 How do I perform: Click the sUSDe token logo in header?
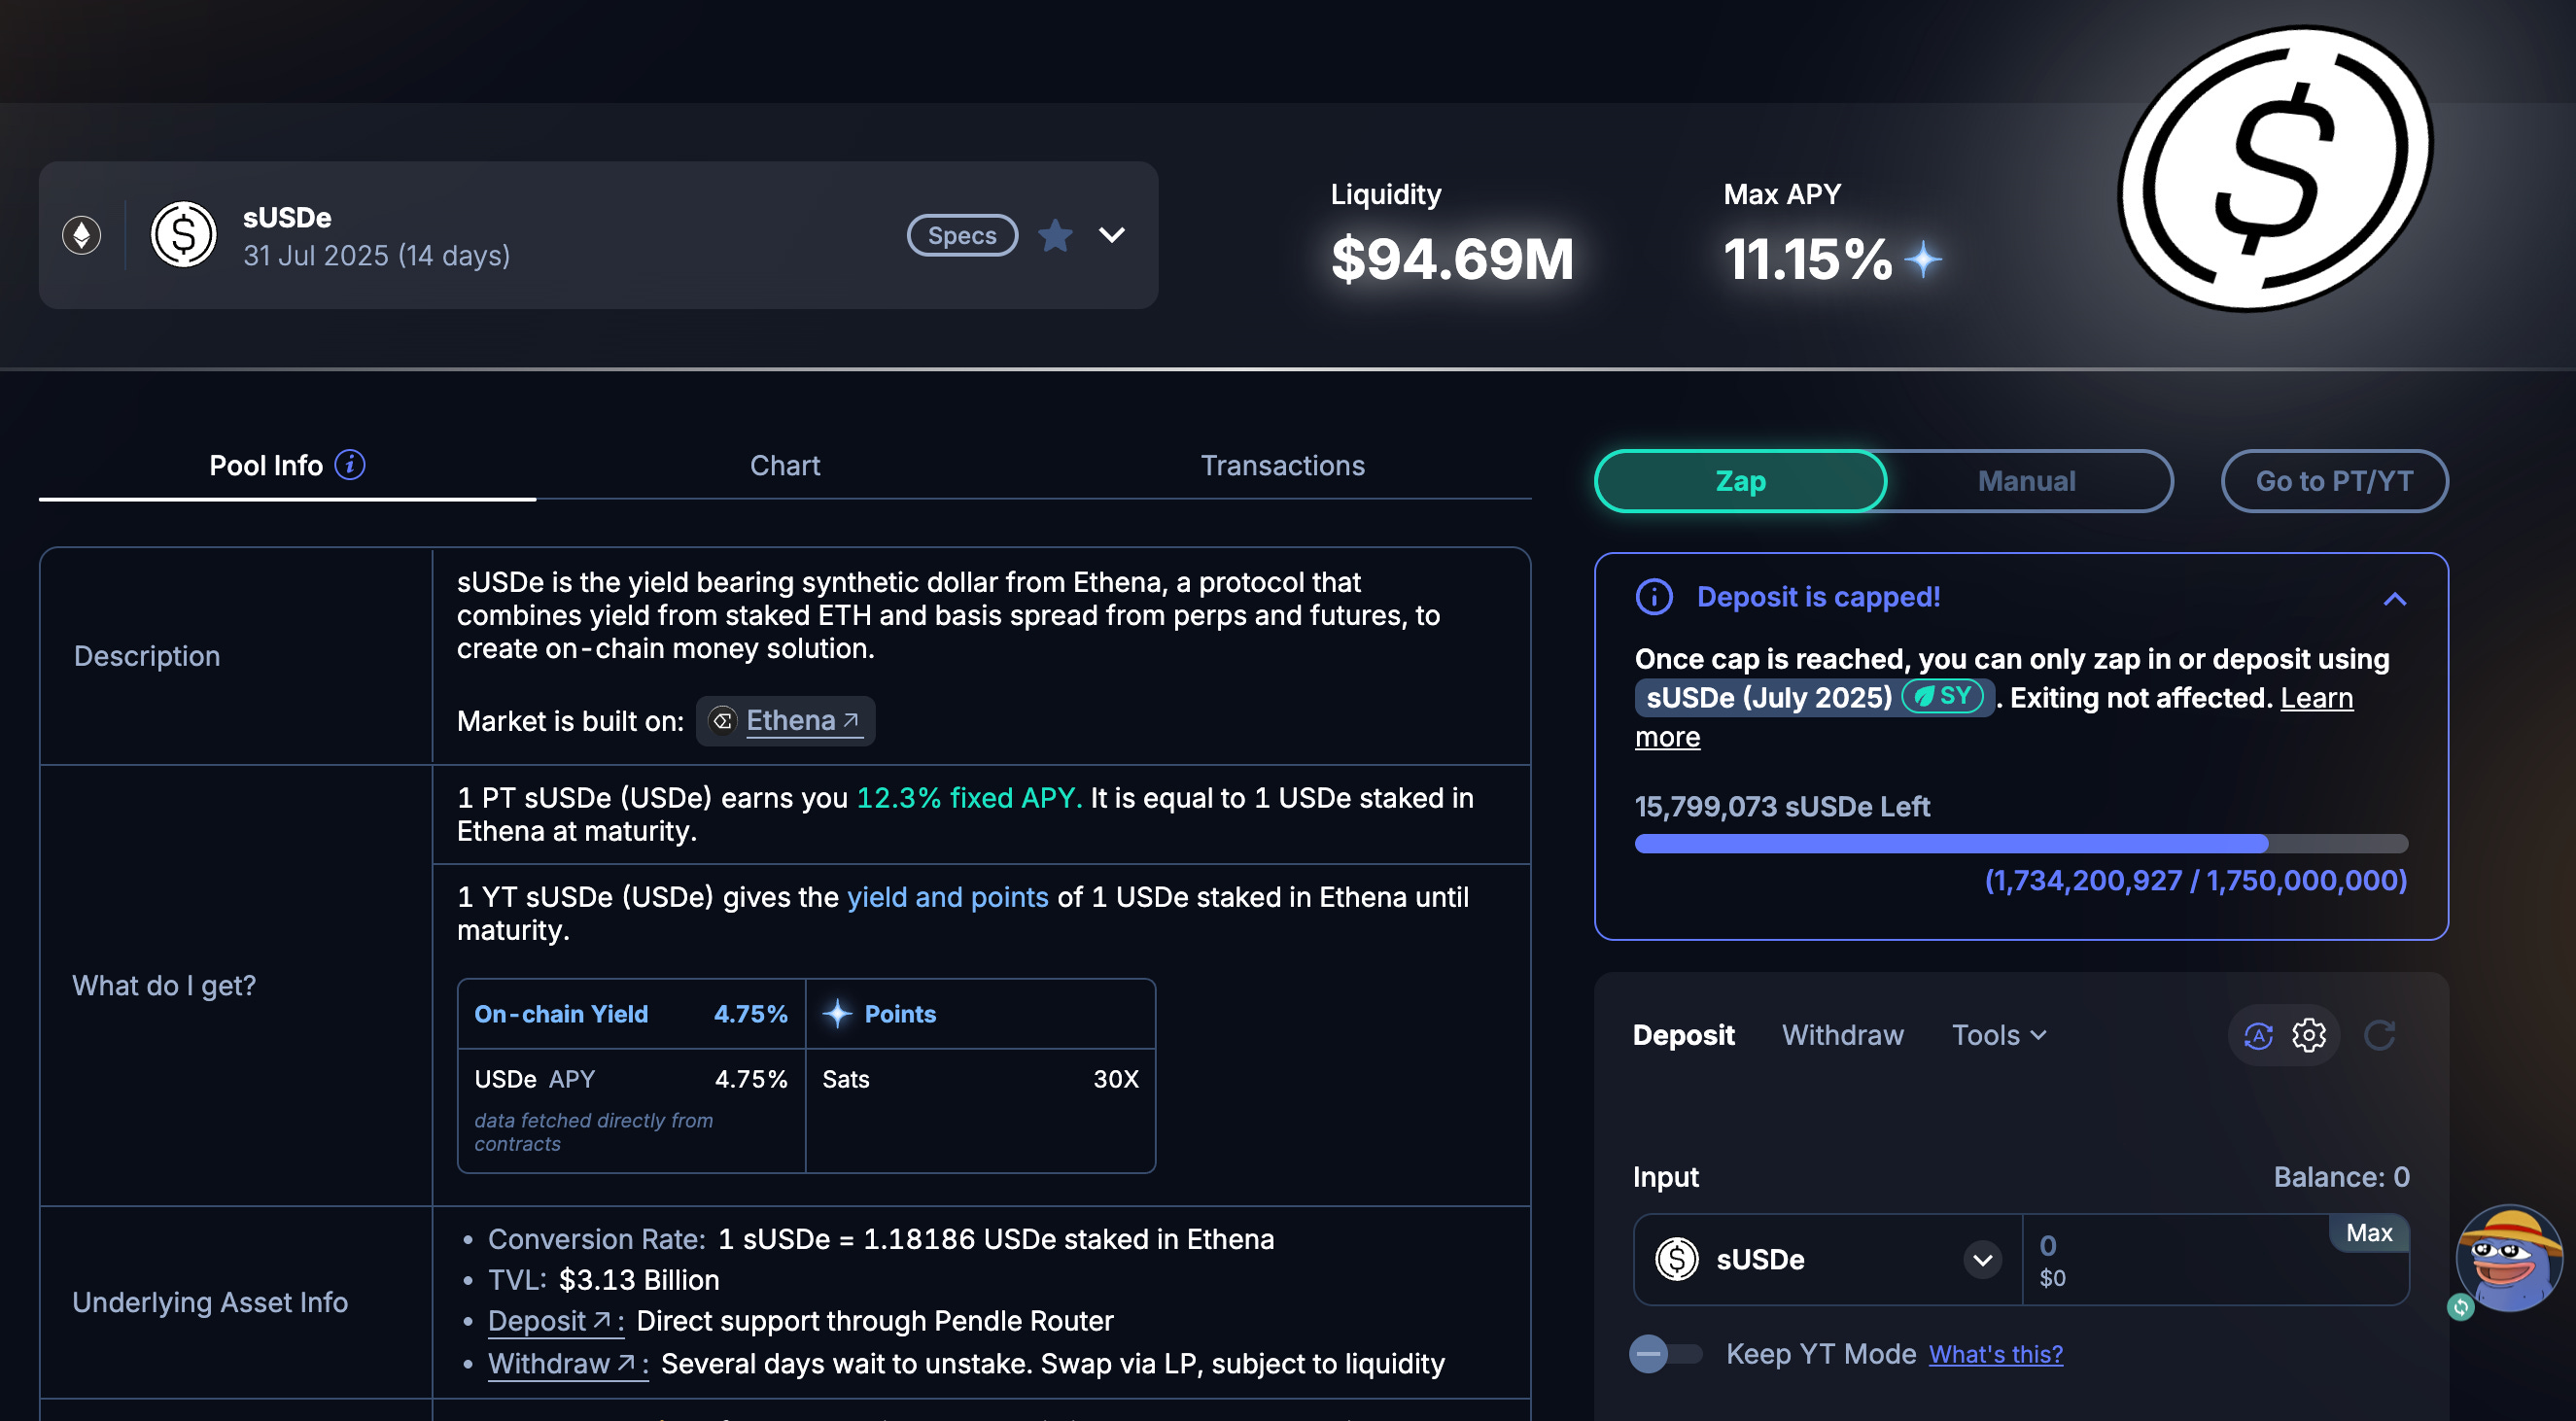pos(183,235)
